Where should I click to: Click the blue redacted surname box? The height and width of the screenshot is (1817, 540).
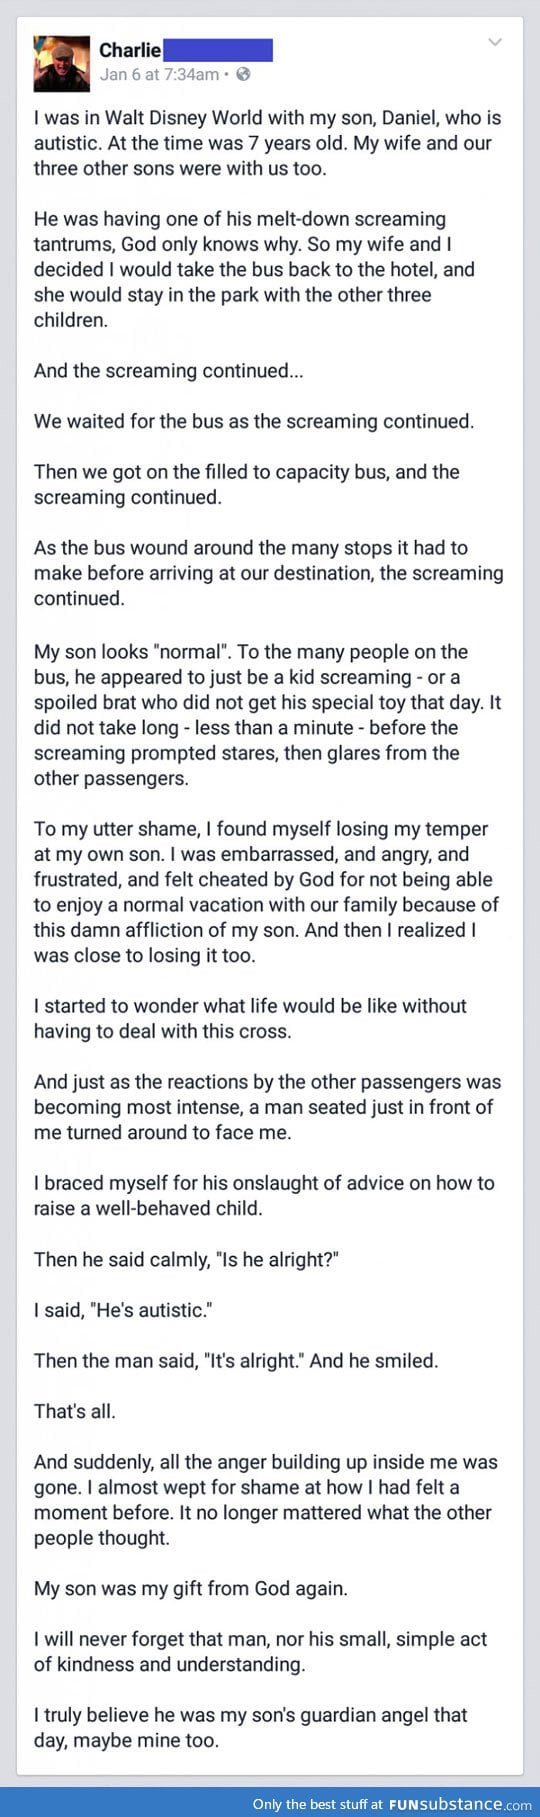point(217,50)
